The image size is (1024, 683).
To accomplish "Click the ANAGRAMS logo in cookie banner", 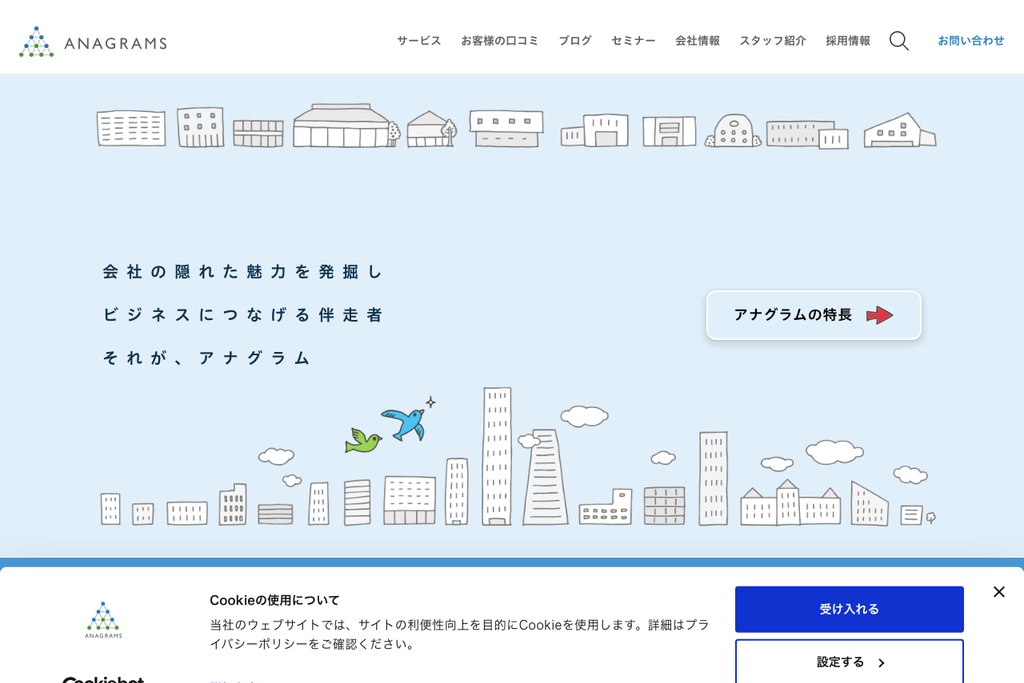I will click(x=103, y=620).
